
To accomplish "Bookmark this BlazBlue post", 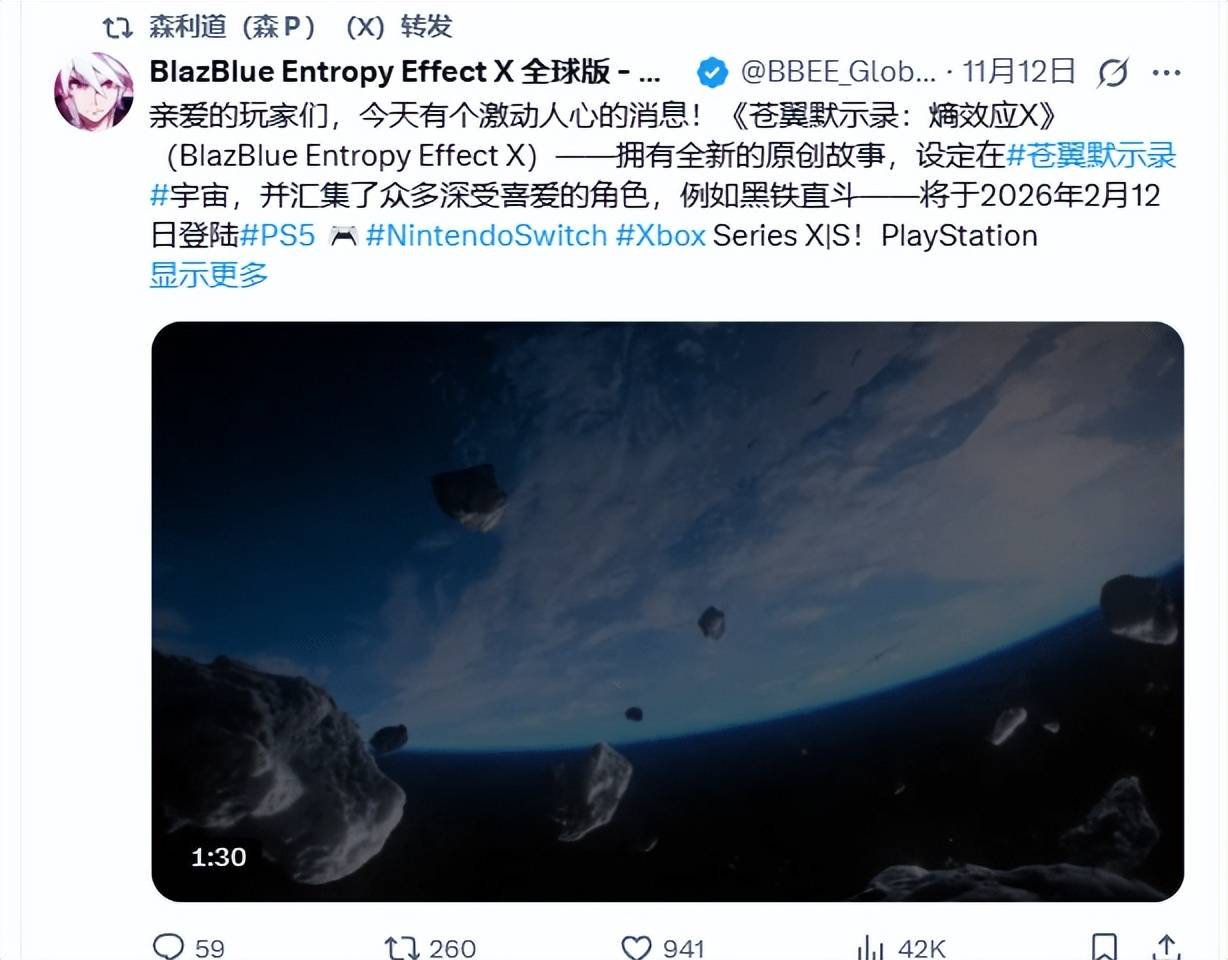I will point(1105,946).
